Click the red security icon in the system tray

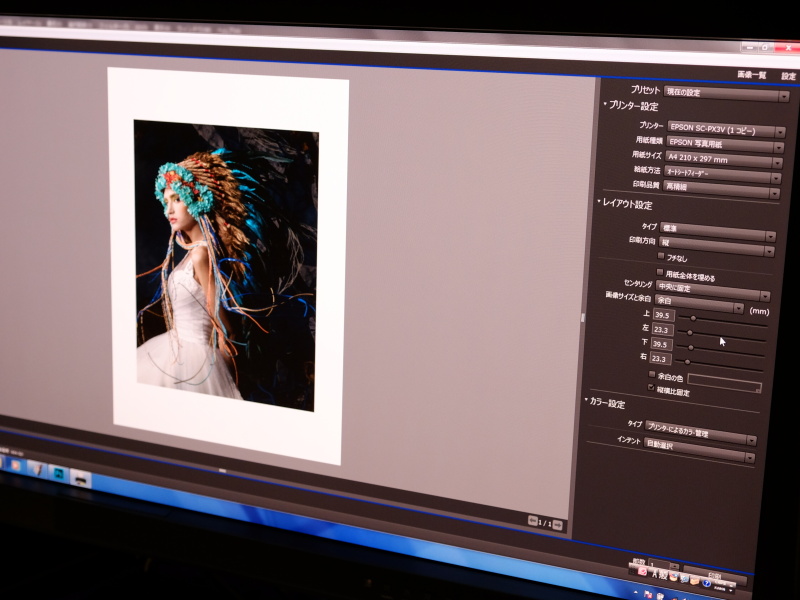coord(641,572)
